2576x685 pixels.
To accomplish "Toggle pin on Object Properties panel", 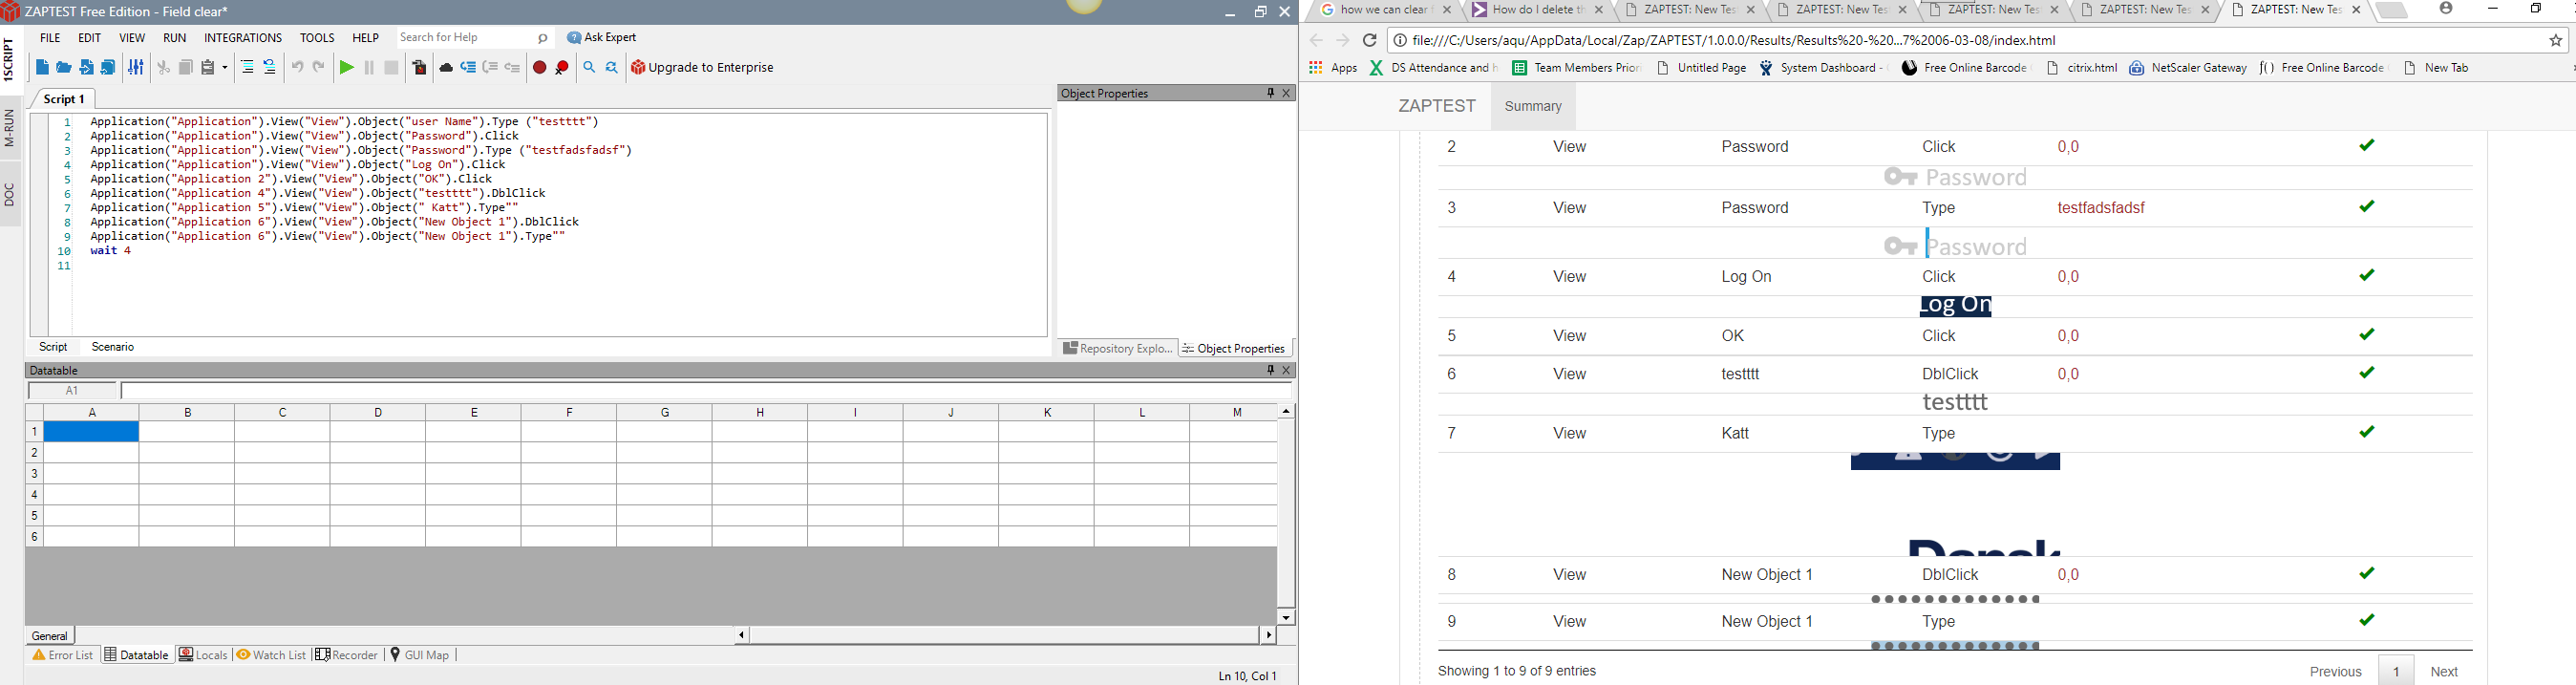I will (1270, 93).
